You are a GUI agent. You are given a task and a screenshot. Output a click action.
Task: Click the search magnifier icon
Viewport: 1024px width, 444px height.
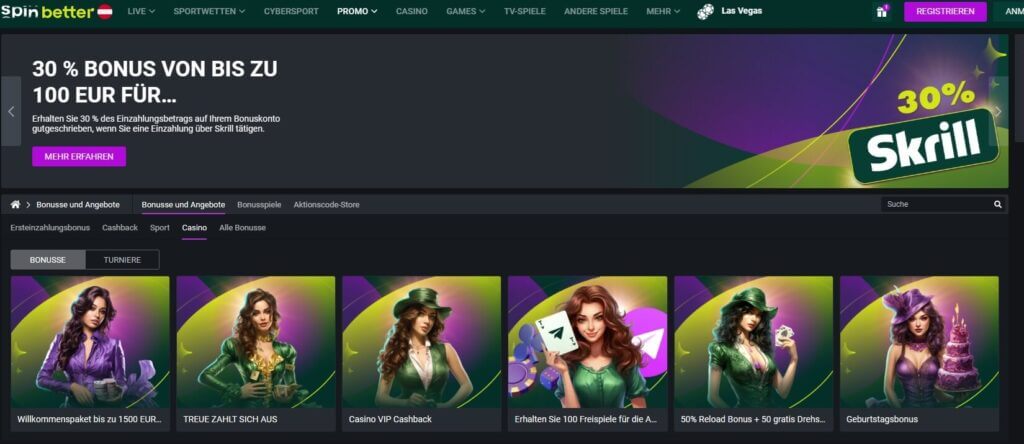(998, 204)
